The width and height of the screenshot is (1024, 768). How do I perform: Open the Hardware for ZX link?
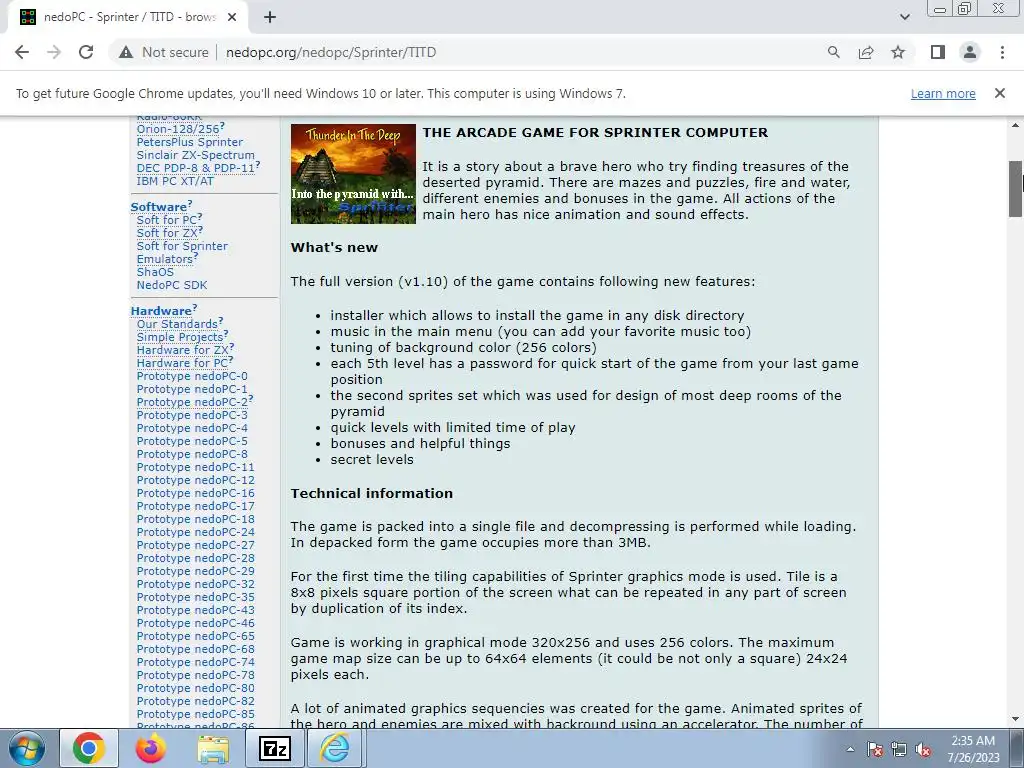click(182, 350)
